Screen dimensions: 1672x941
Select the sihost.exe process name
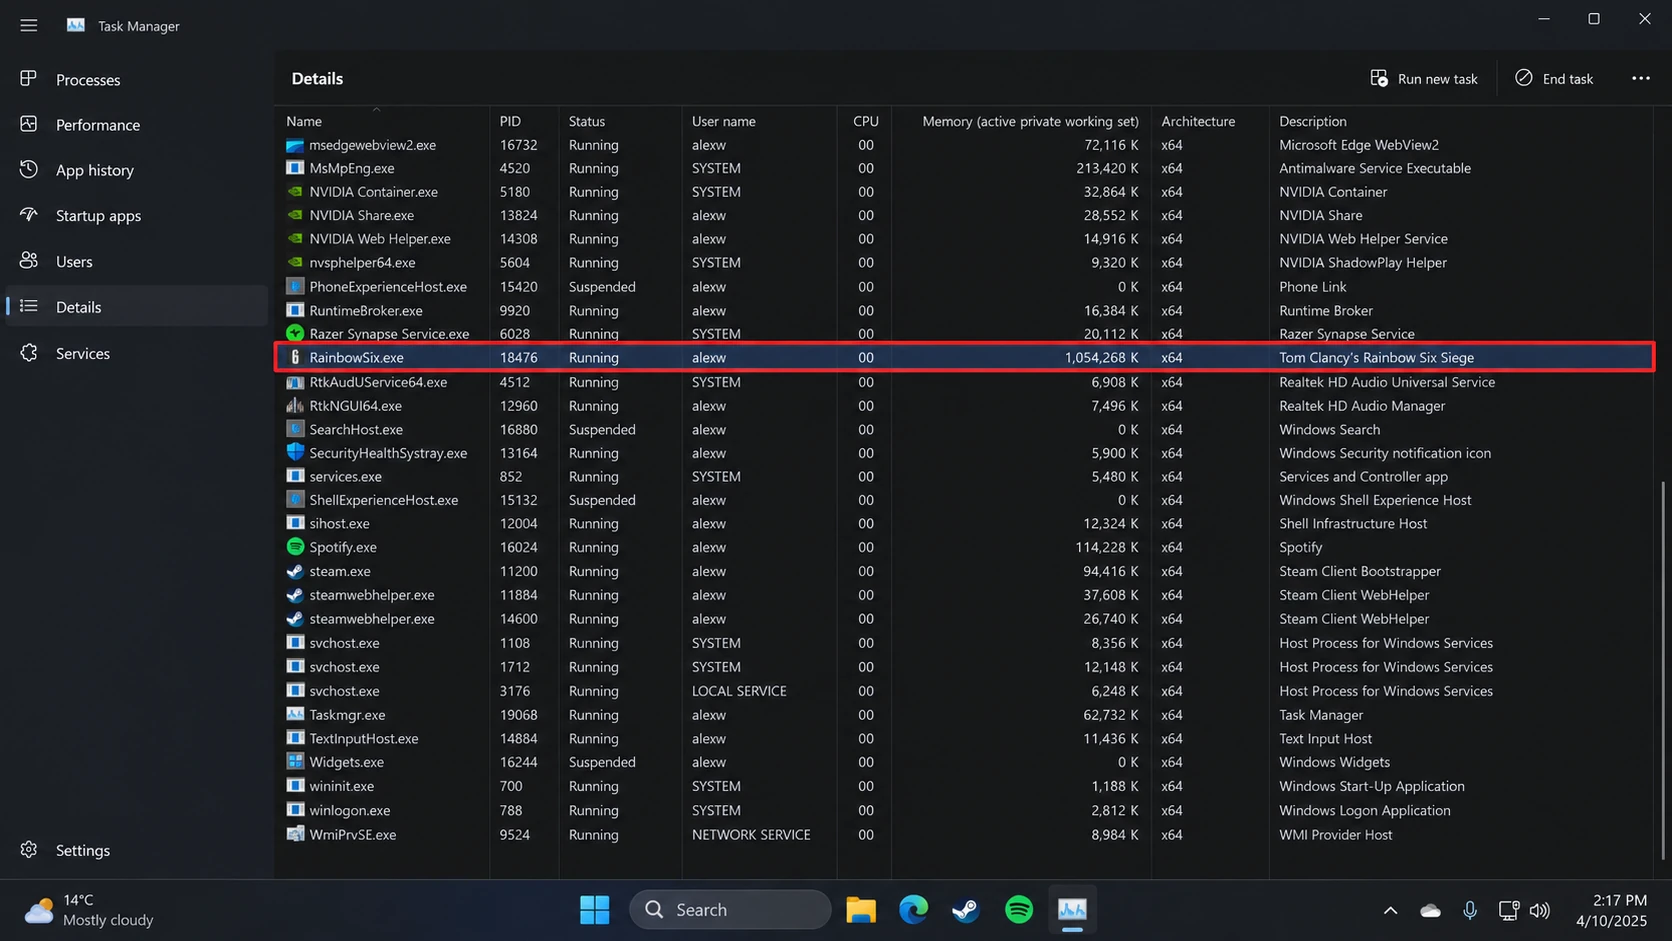(x=339, y=524)
